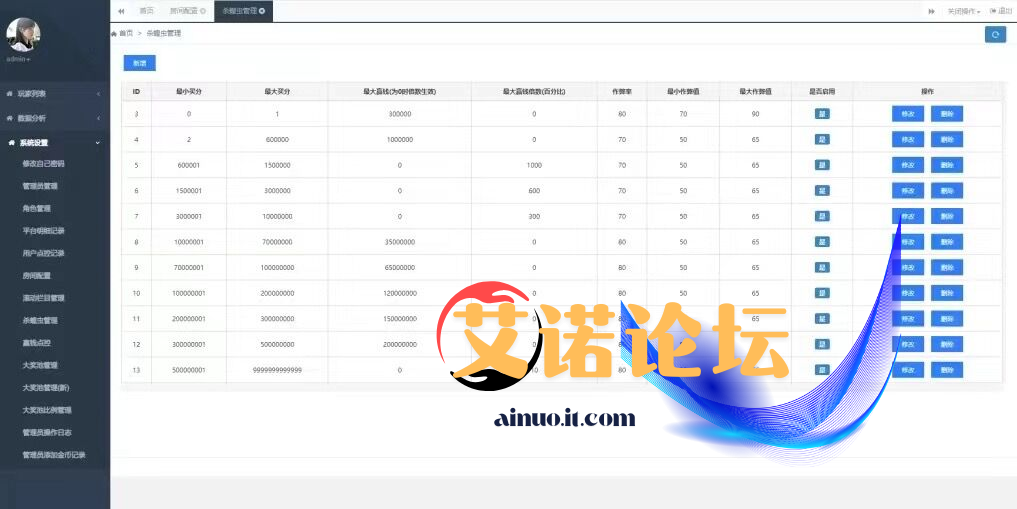
Task: Switch to the 首页 tab
Action: [x=147, y=11]
